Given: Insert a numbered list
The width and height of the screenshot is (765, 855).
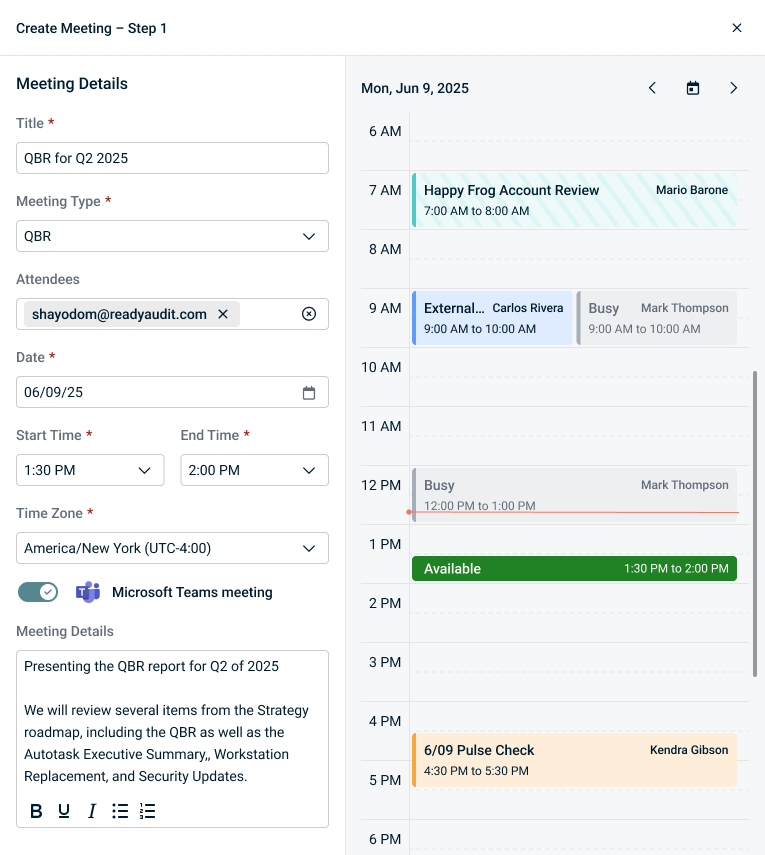Looking at the screenshot, I should [148, 811].
